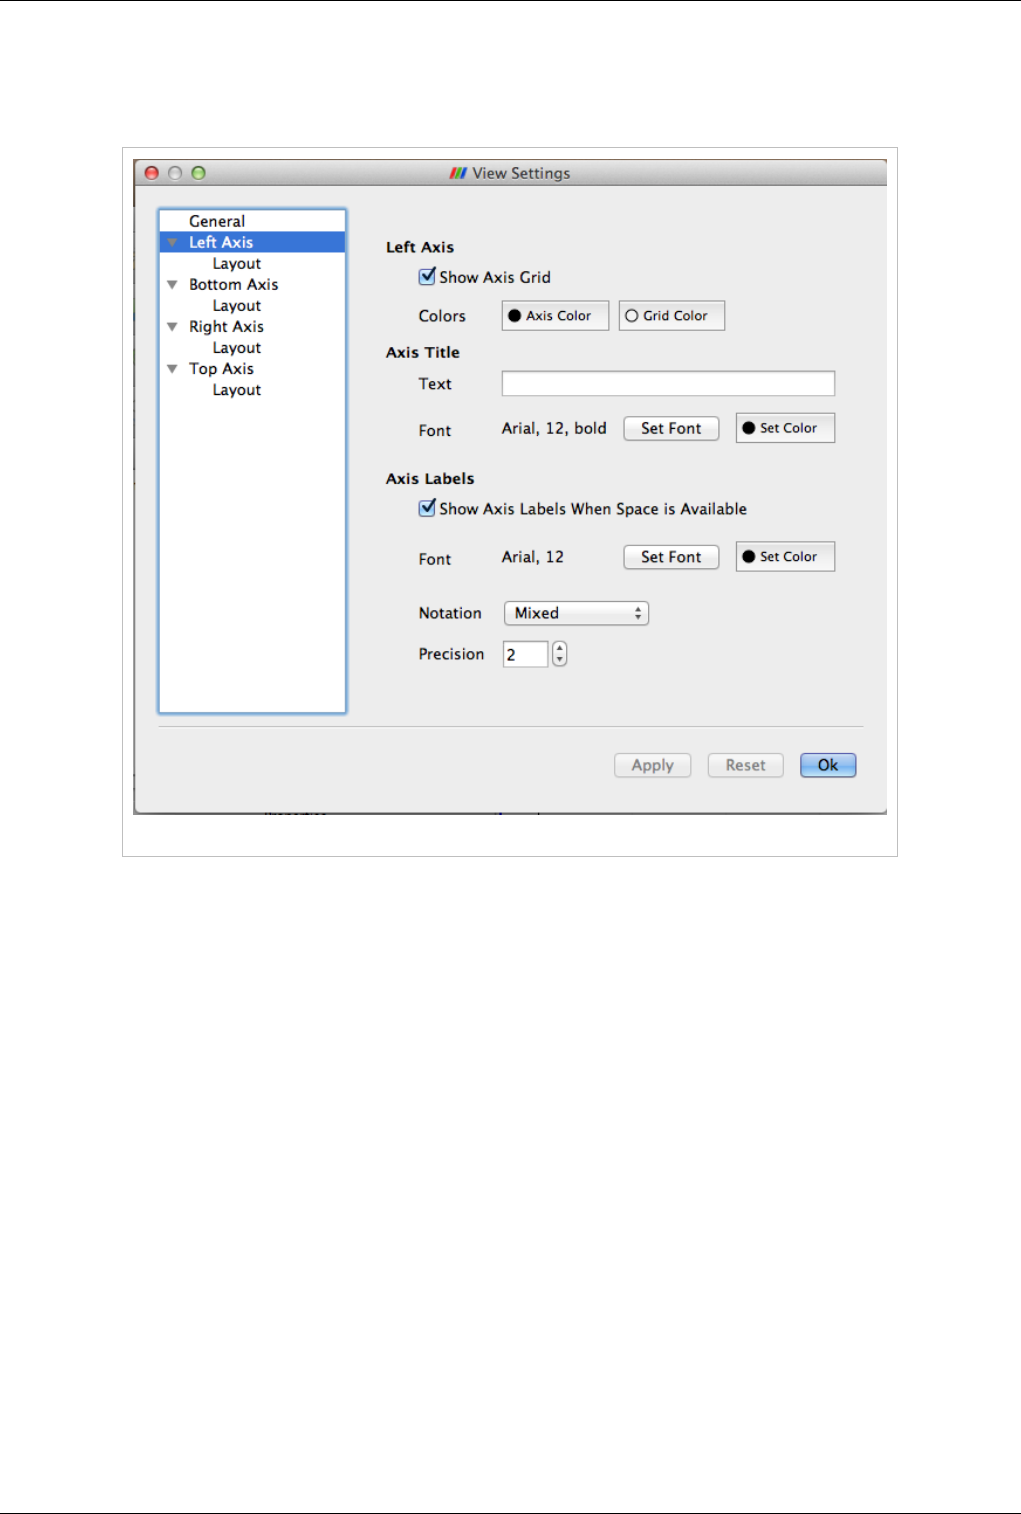Collapse the Bottom Axis disclosure triangle
The height and width of the screenshot is (1514, 1021).
172,285
